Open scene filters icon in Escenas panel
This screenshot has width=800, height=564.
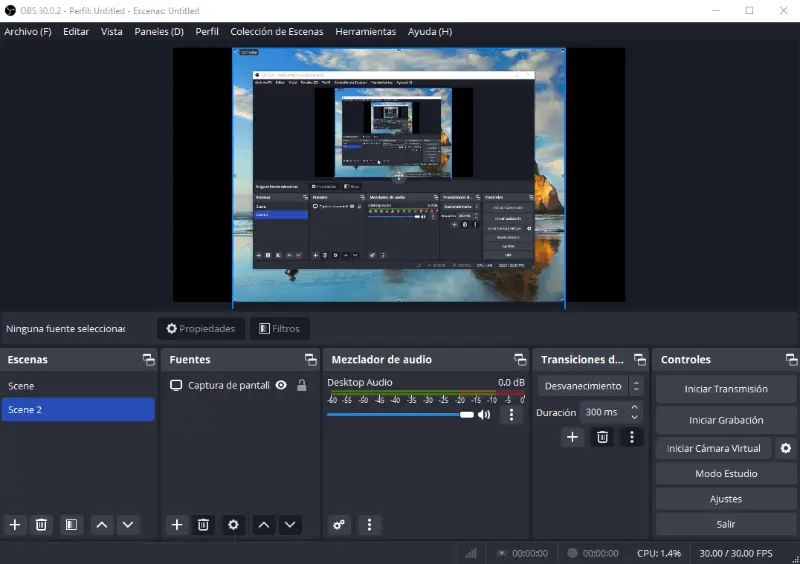coord(71,525)
